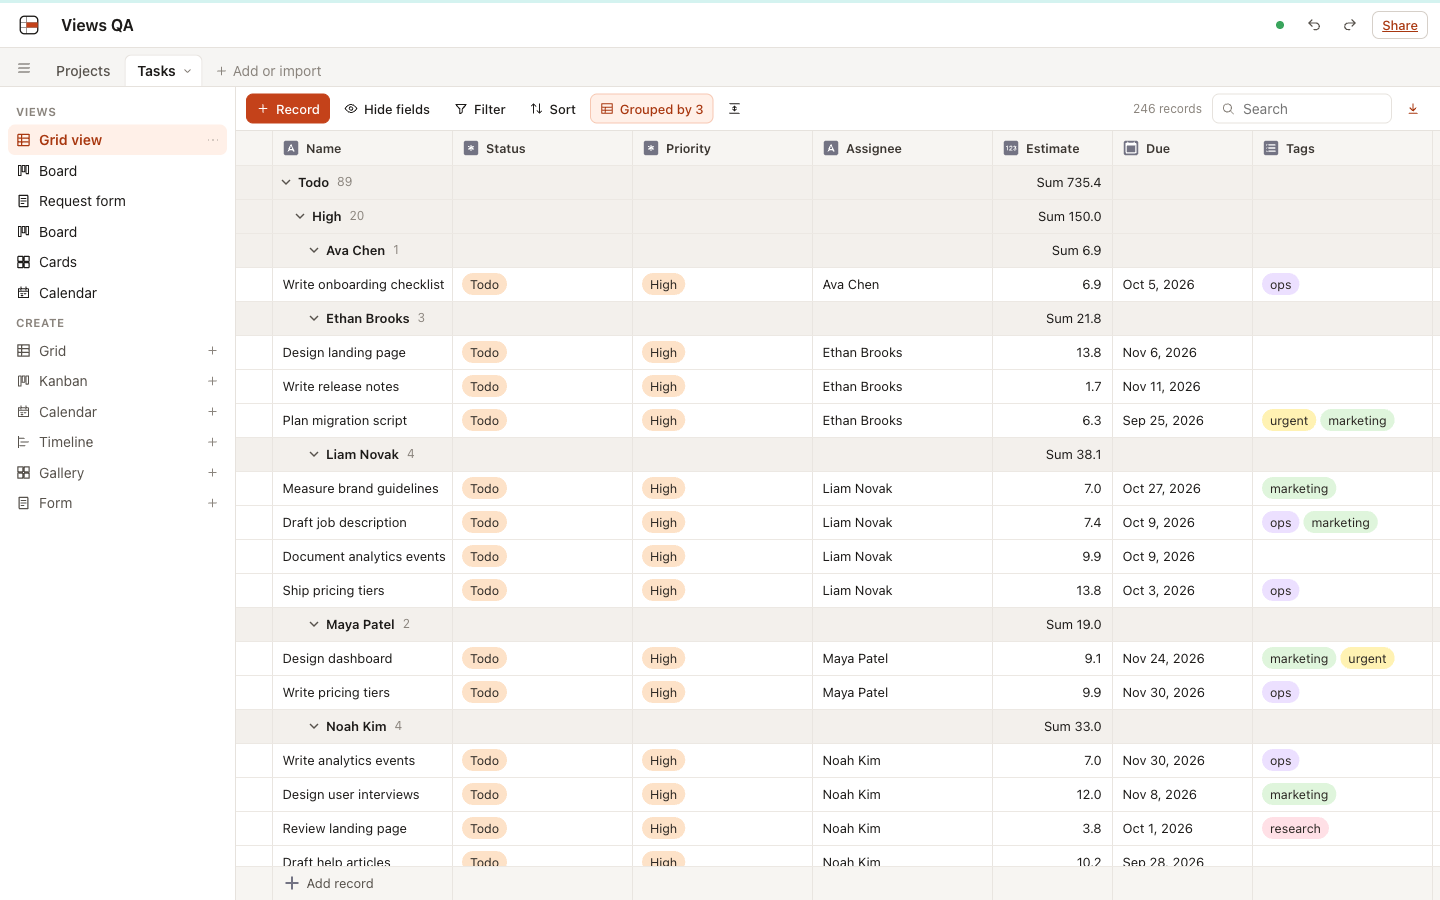Collapse the Noah Kim group
This screenshot has width=1440, height=900.
[x=314, y=726]
